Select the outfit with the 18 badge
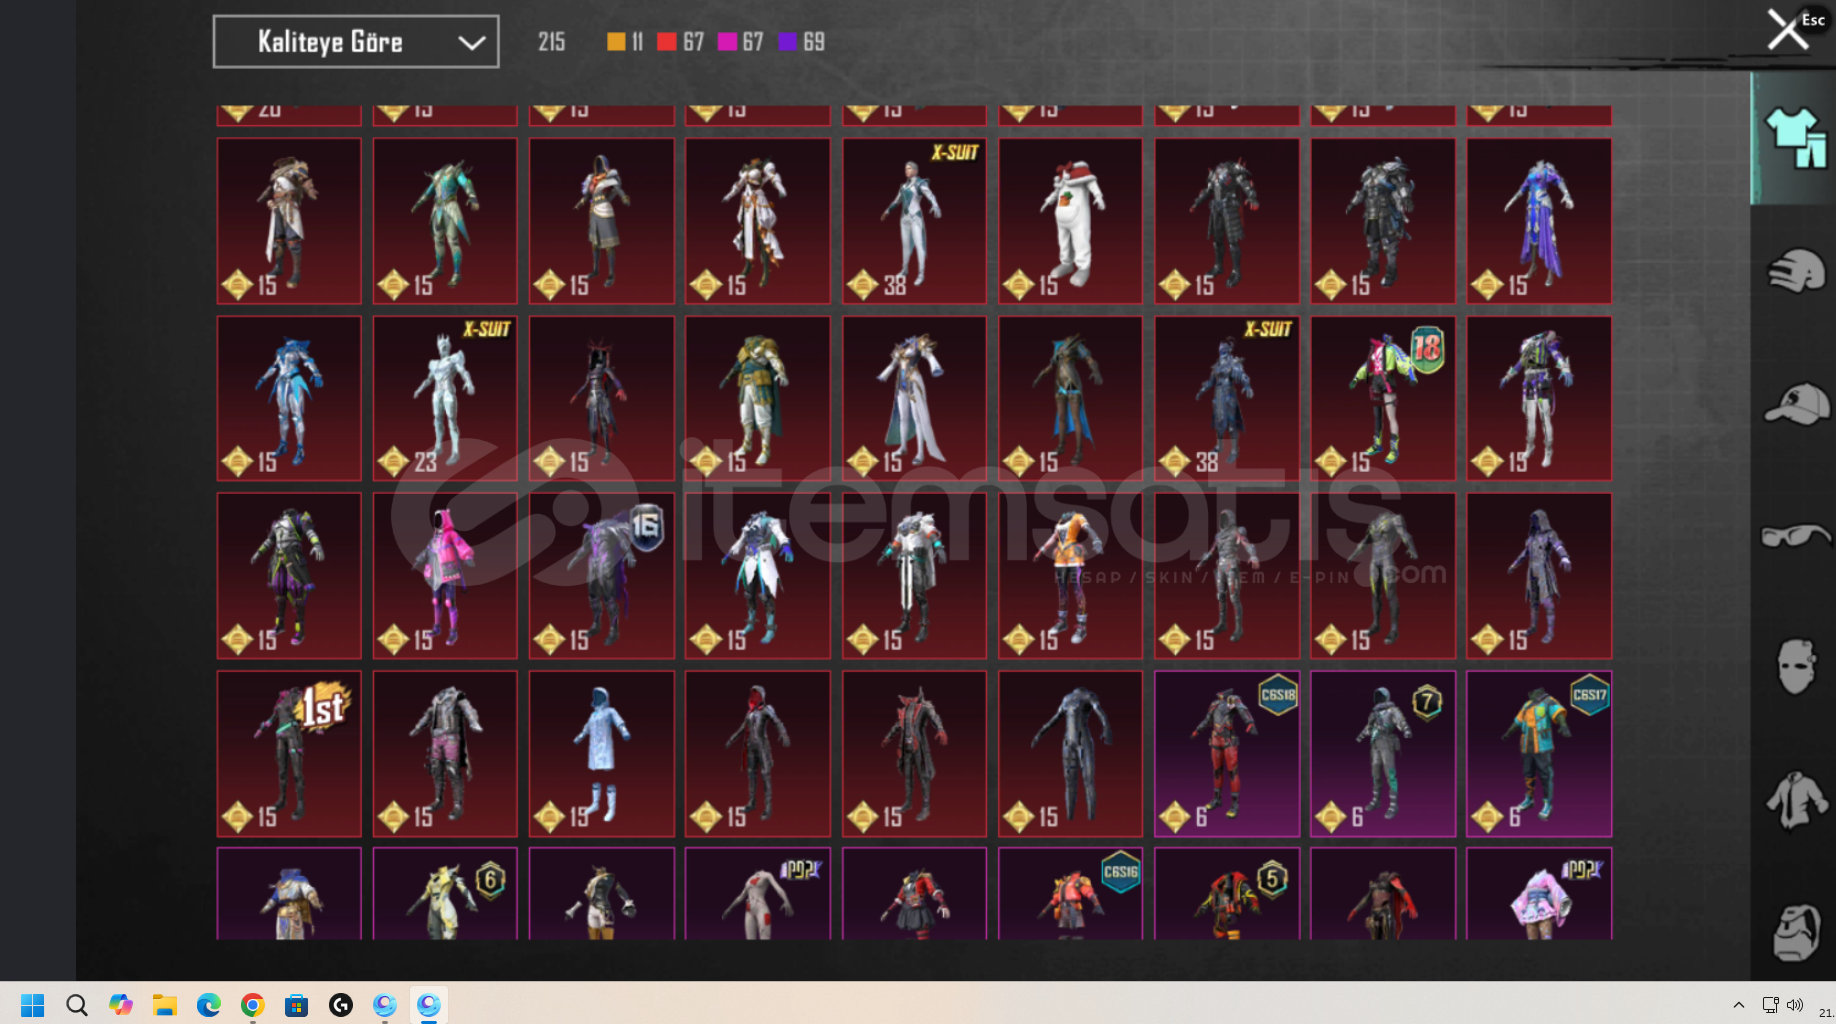 pyautogui.click(x=1383, y=398)
